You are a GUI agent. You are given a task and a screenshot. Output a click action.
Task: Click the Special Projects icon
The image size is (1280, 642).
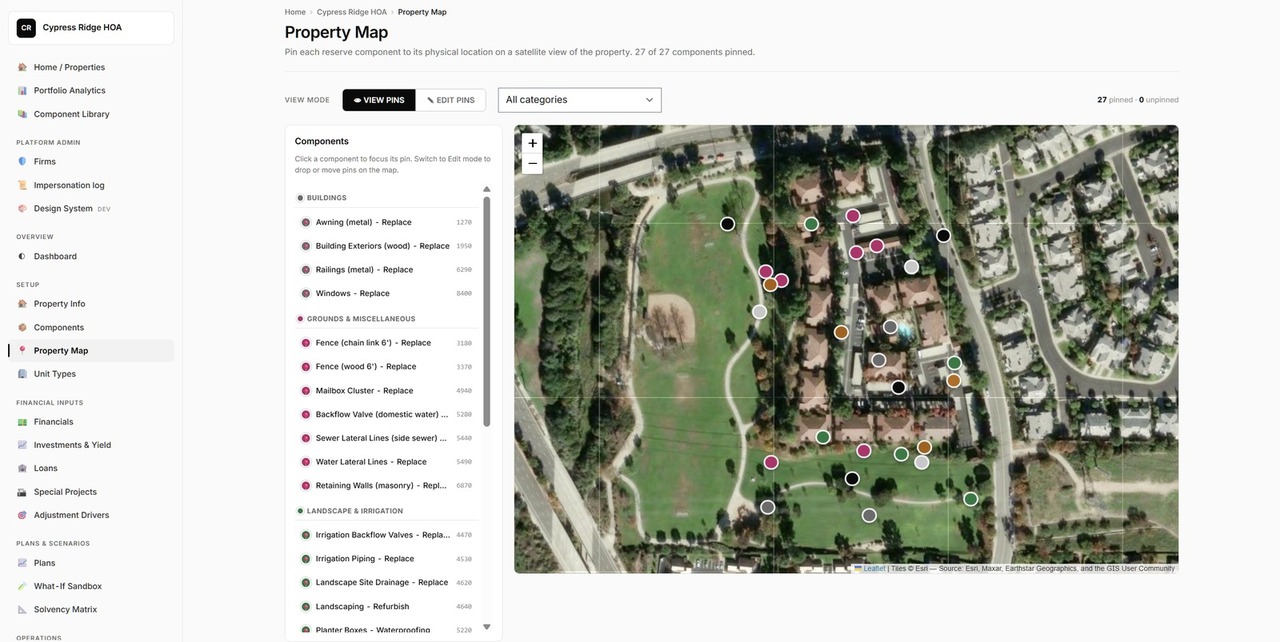coord(22,492)
